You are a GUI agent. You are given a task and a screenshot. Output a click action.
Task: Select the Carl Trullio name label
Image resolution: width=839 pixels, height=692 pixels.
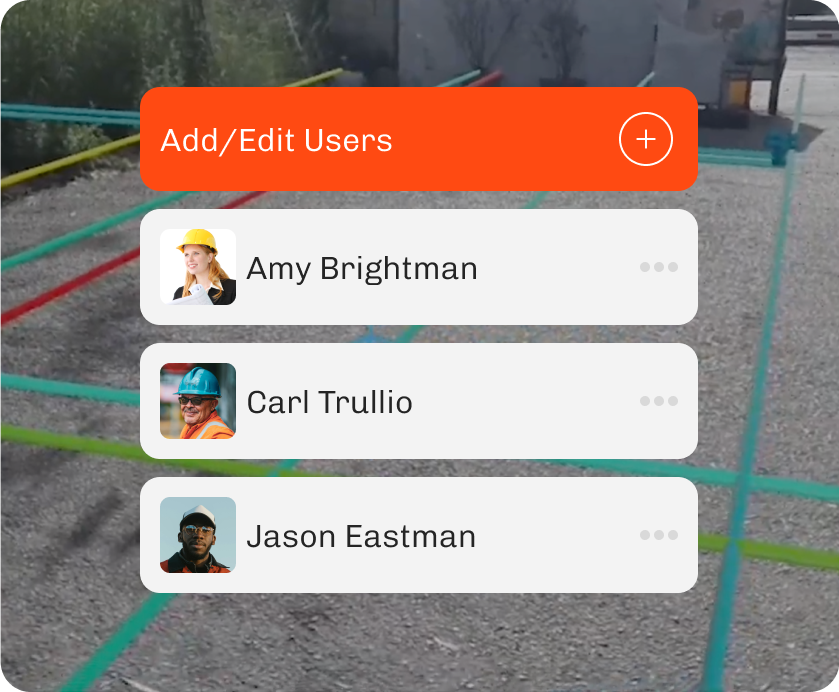click(x=330, y=402)
